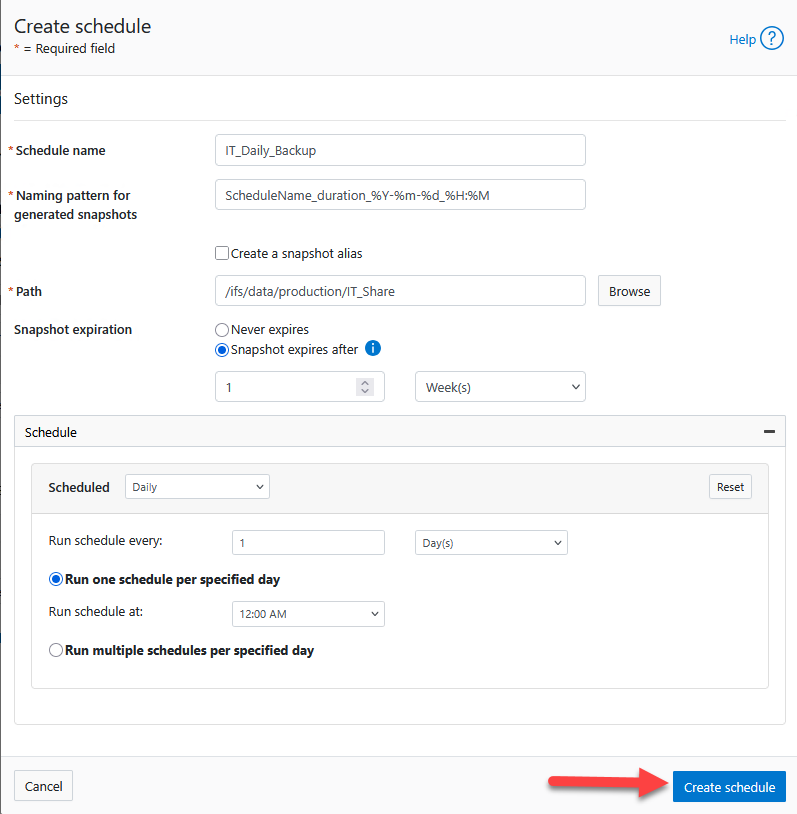Open the Week(s) expiration unit dropdown
Viewport: 797px width, 814px height.
(500, 386)
